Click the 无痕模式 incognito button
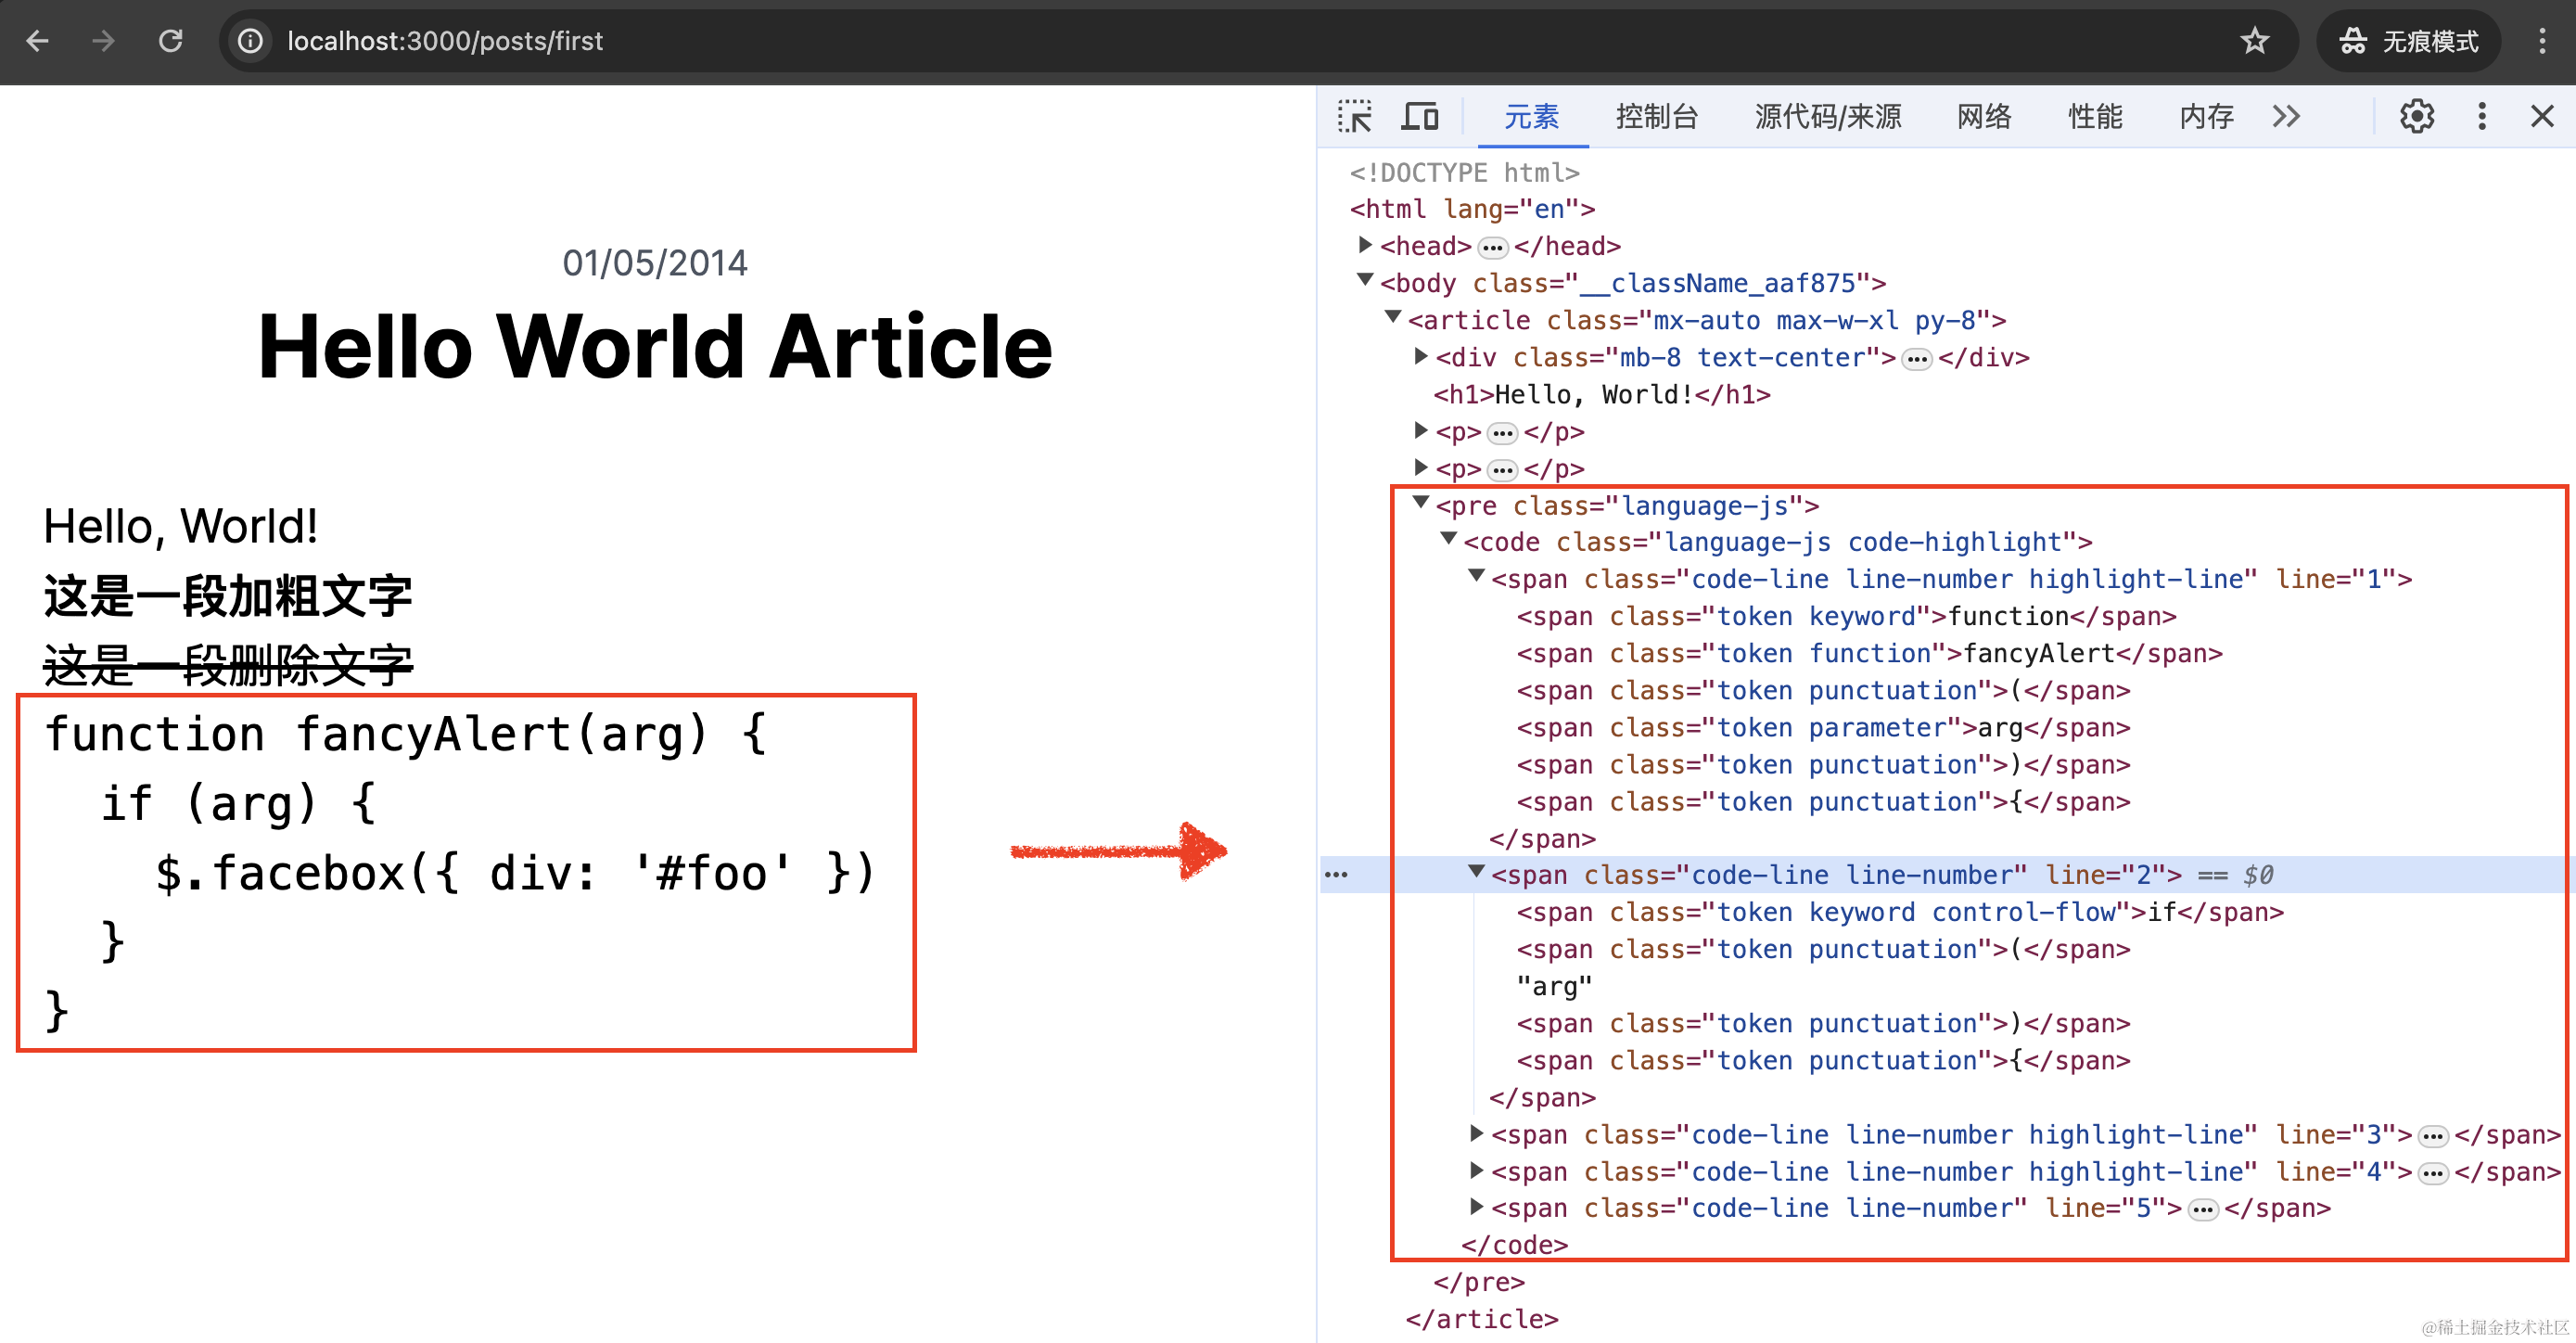This screenshot has height=1343, width=2576. pos(2408,41)
